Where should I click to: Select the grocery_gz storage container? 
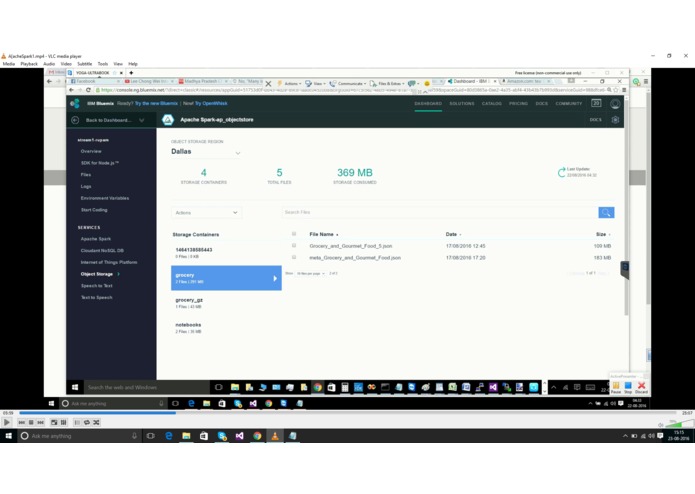[x=226, y=303]
